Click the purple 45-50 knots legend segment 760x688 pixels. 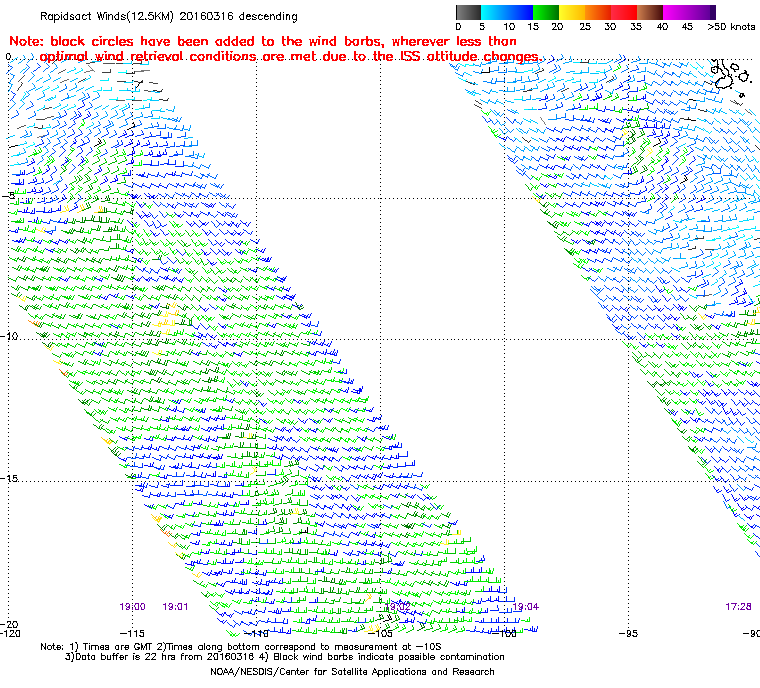pos(701,12)
